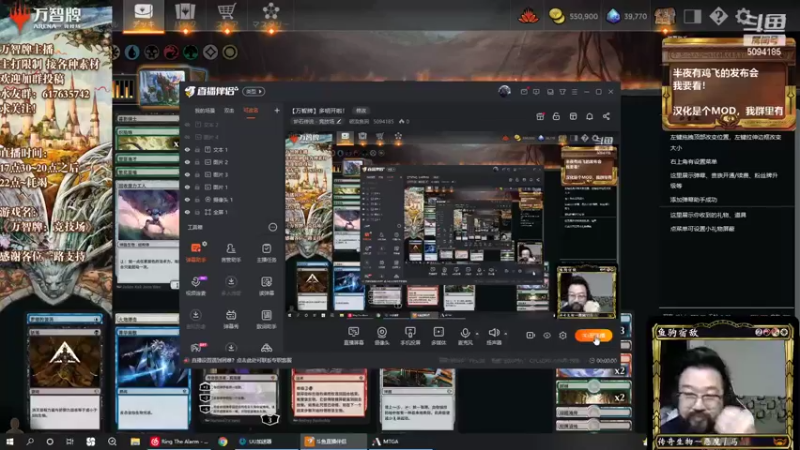Toggle lock on 文本 1 source
The width and height of the screenshot is (800, 450).
[197, 150]
